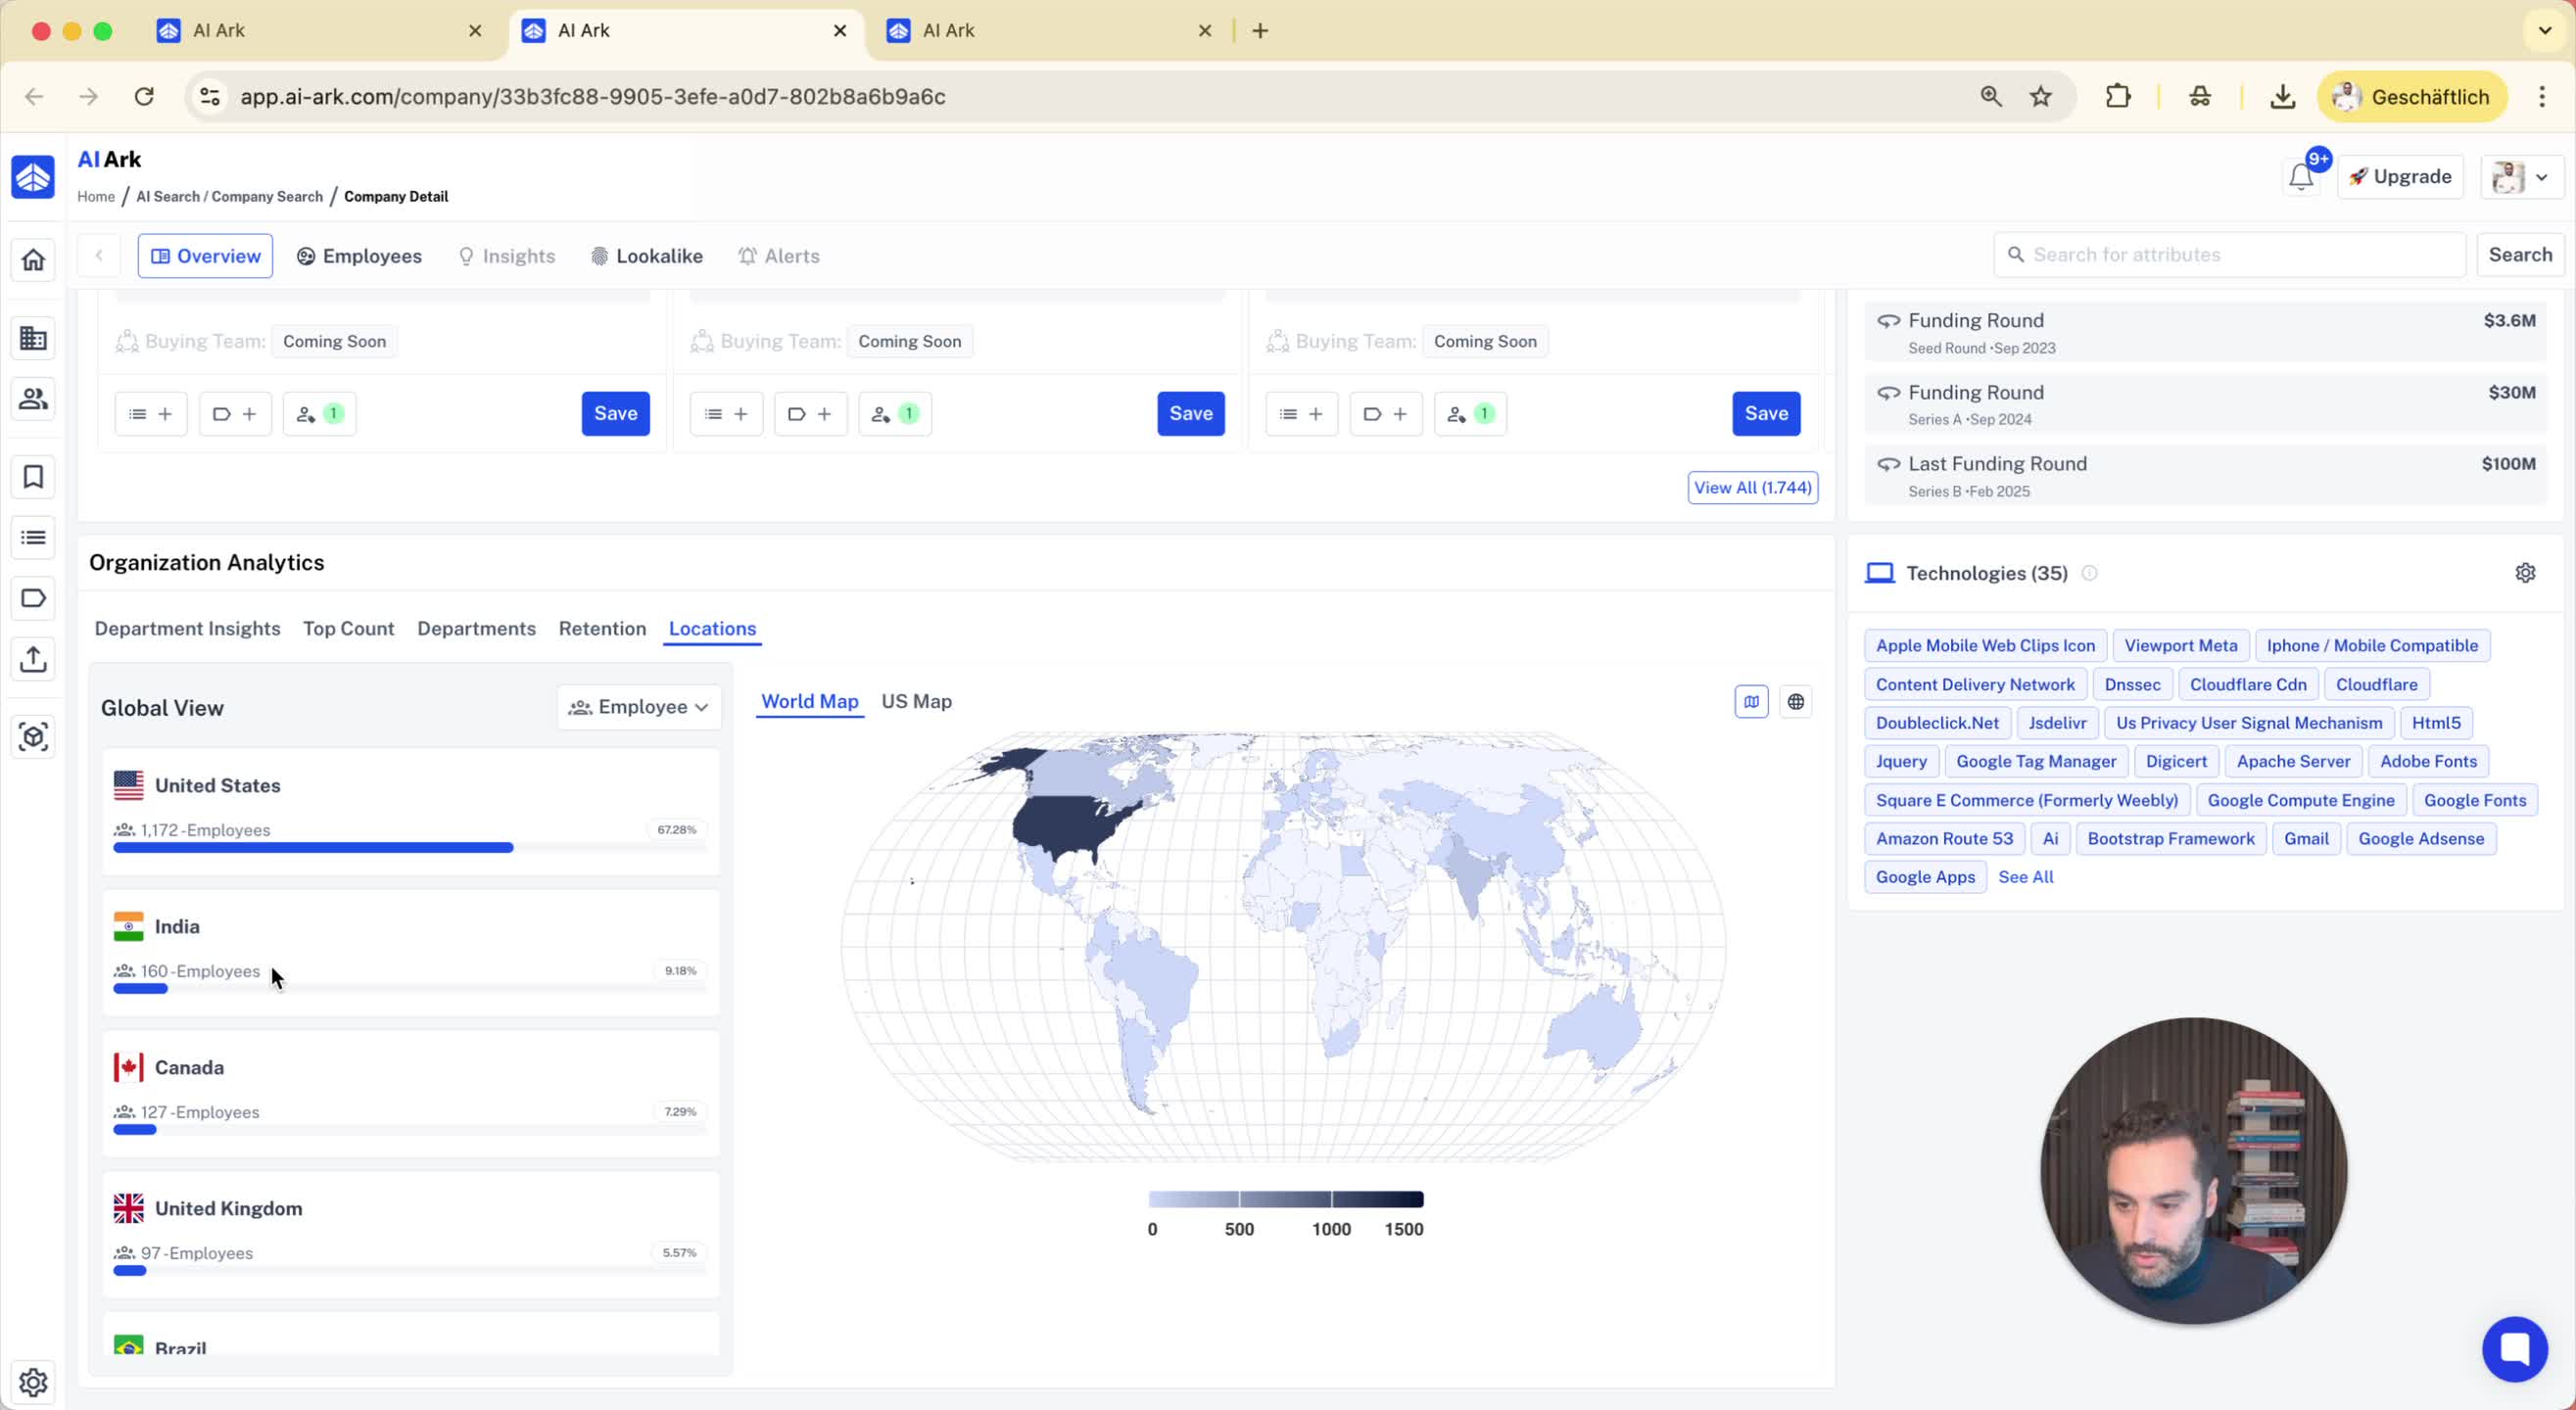Click the people icon in left sidebar
Screen dimensions: 2576x1410
pyautogui.click(x=33, y=399)
